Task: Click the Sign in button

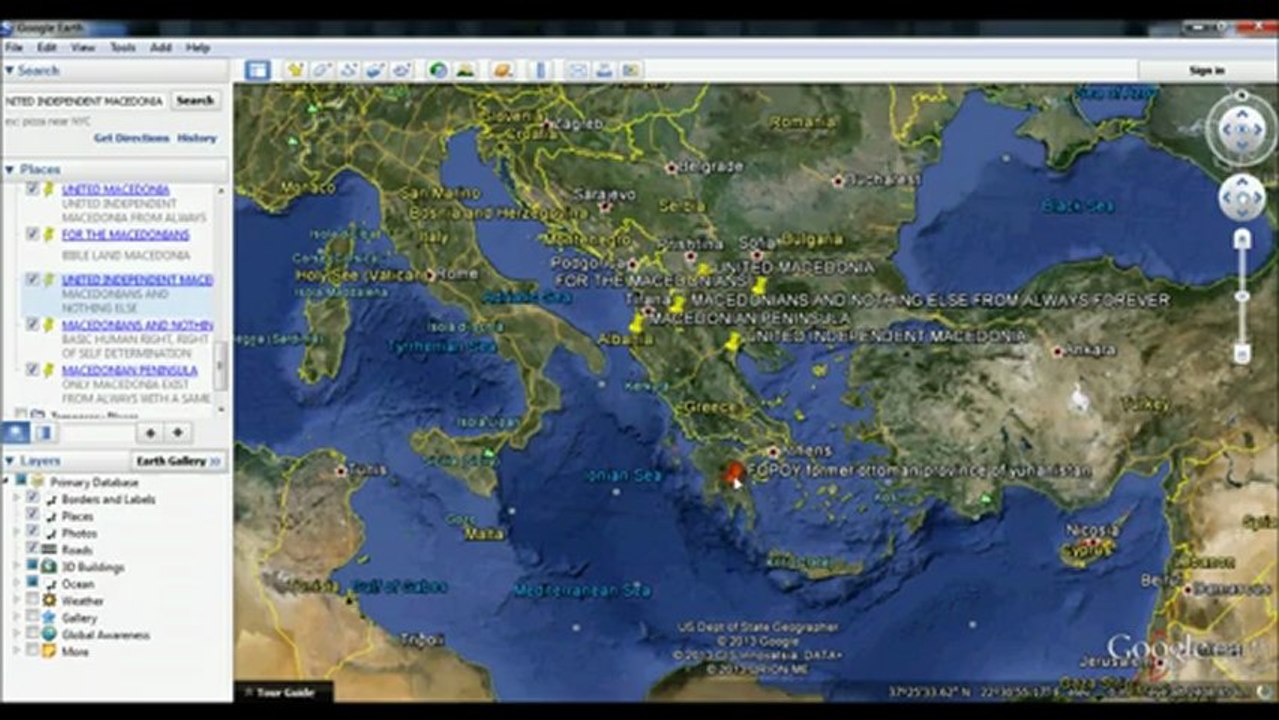Action: click(1206, 70)
